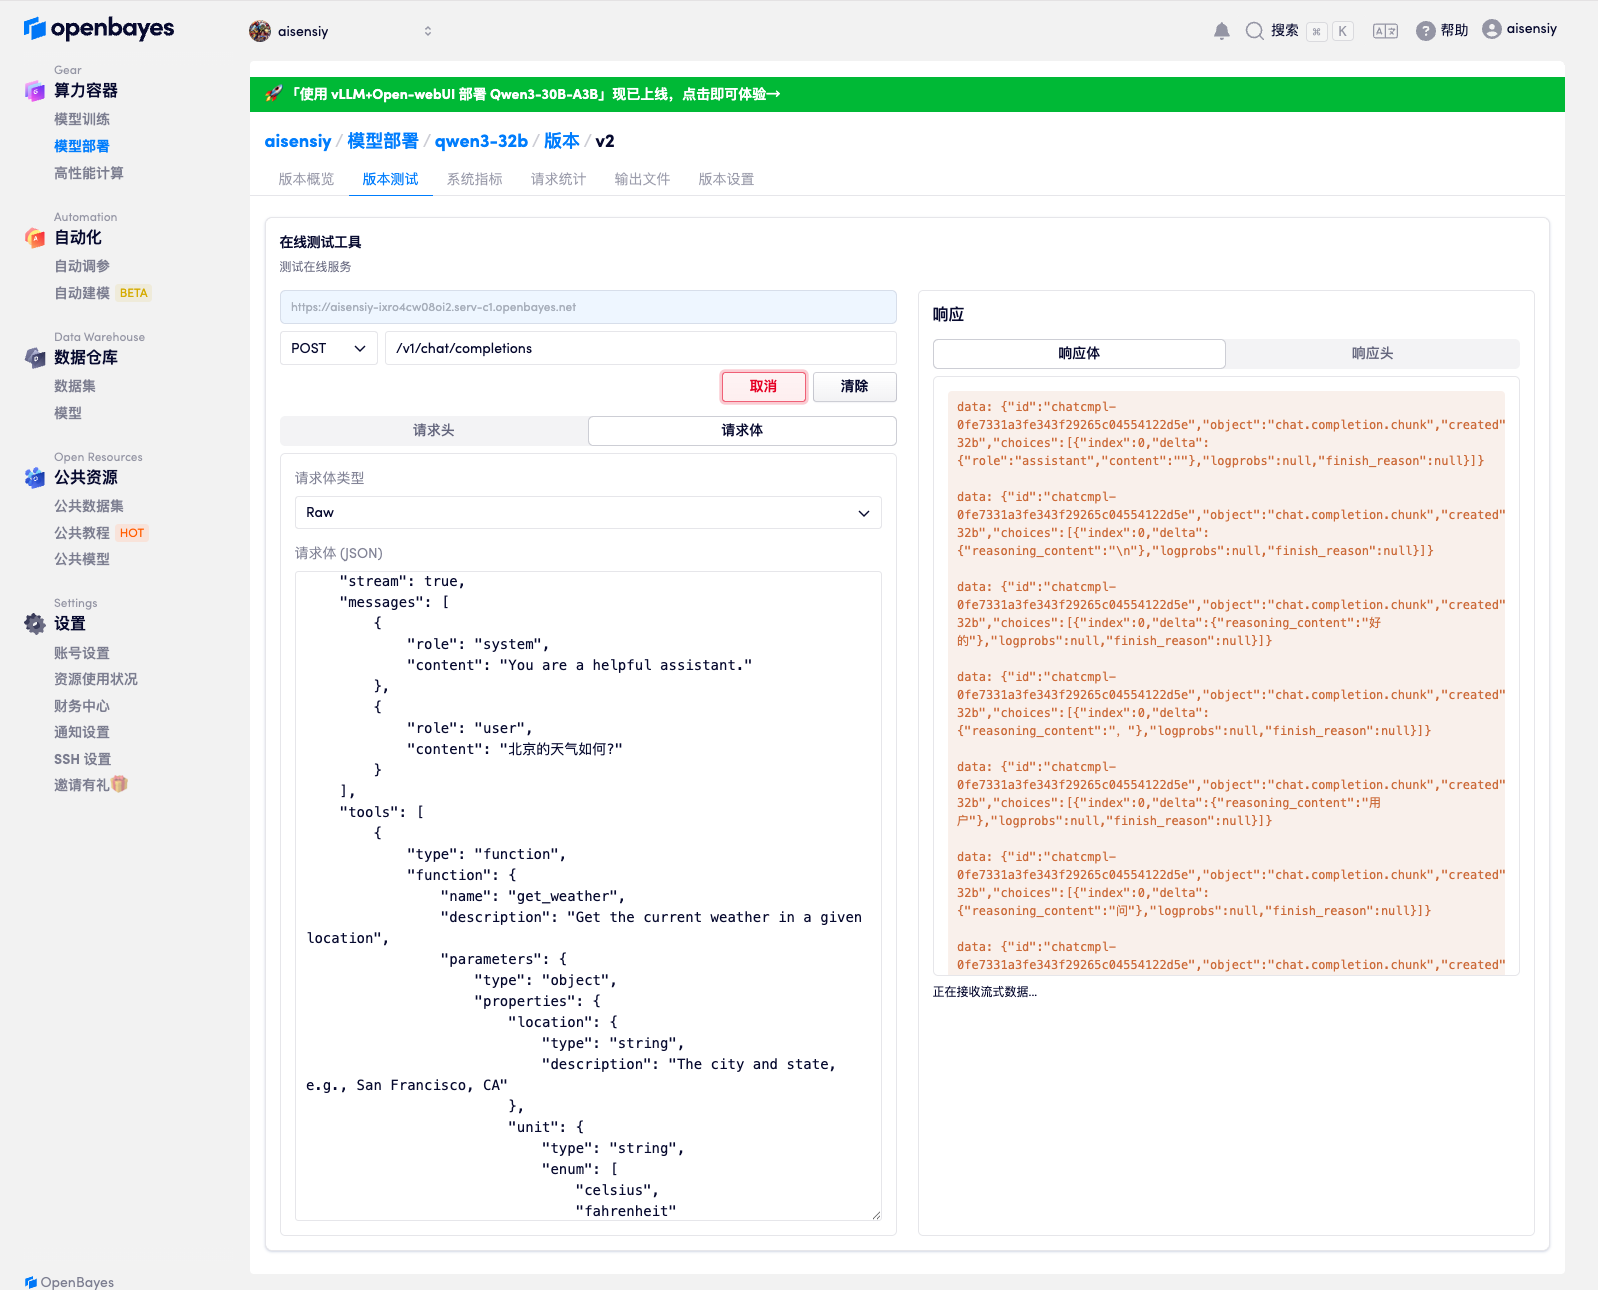Open search with the magnifier icon
Screen dimensions: 1598x1290
click(x=1254, y=31)
